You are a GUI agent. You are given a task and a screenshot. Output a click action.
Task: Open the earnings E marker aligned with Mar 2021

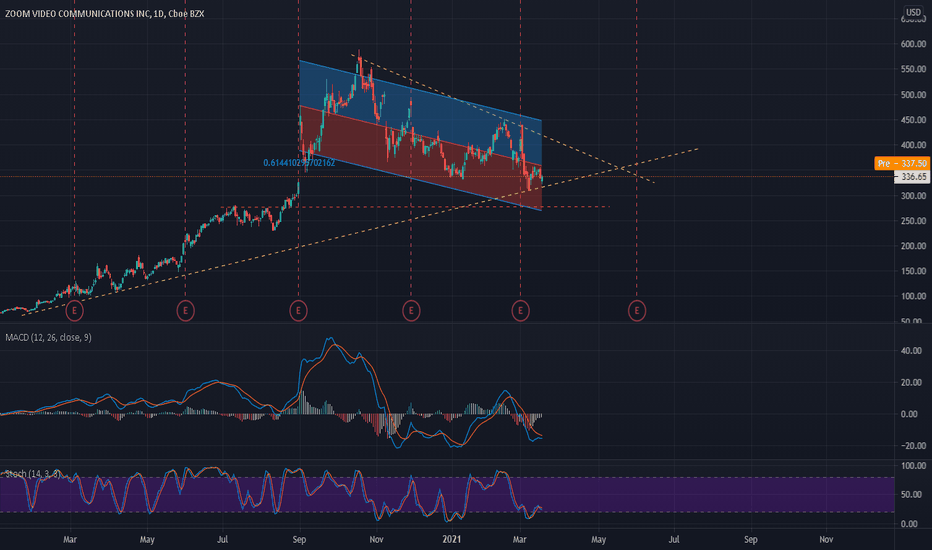point(521,310)
